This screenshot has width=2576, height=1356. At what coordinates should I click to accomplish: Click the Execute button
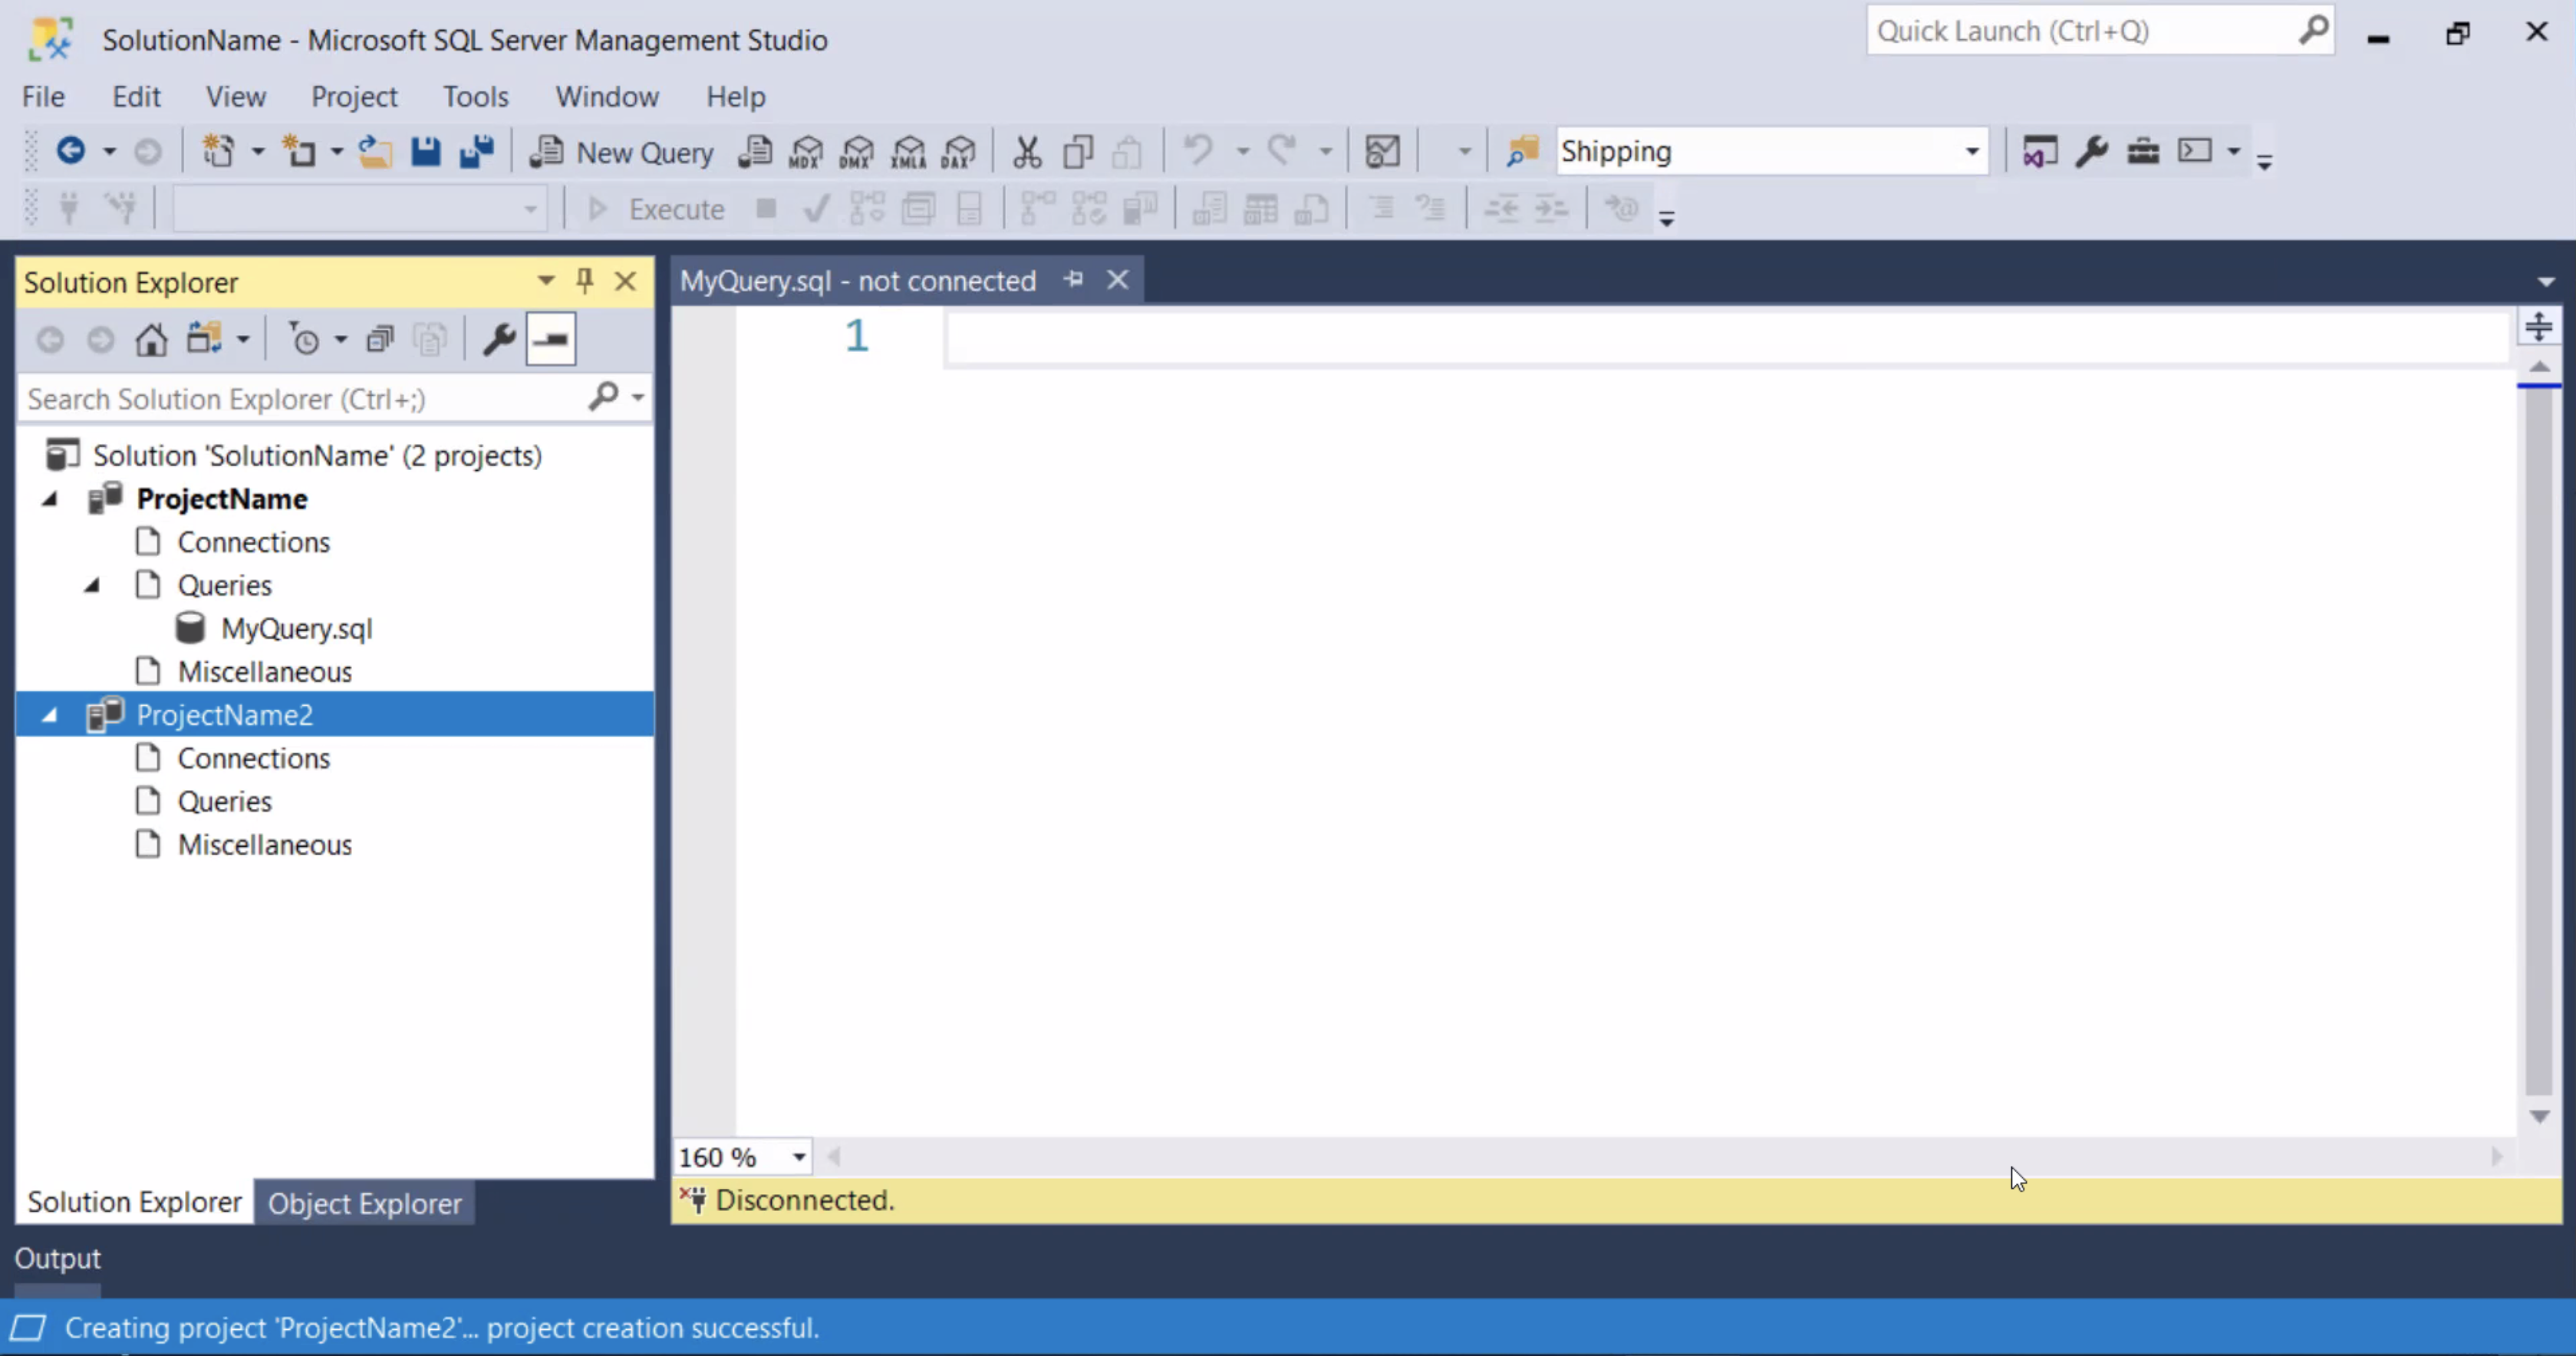[656, 210]
